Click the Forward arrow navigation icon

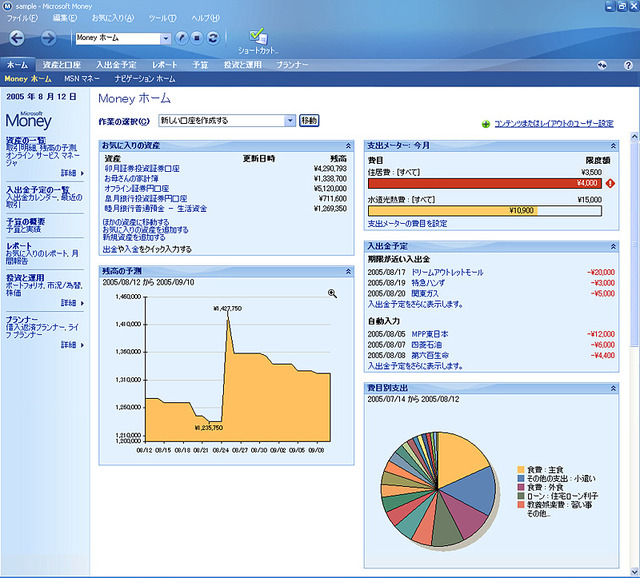[48, 38]
